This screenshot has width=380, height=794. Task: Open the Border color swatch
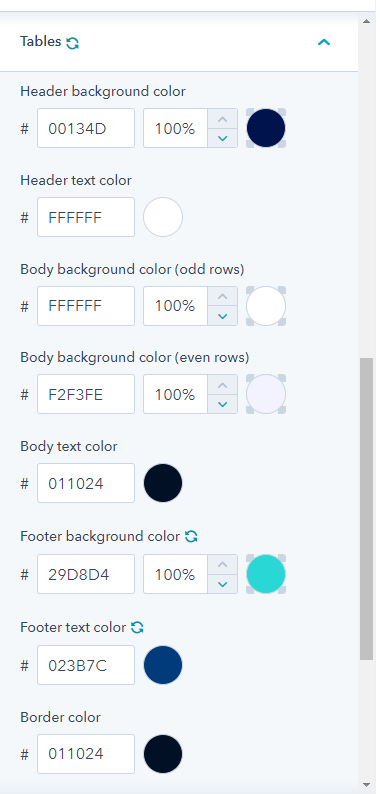click(x=163, y=754)
